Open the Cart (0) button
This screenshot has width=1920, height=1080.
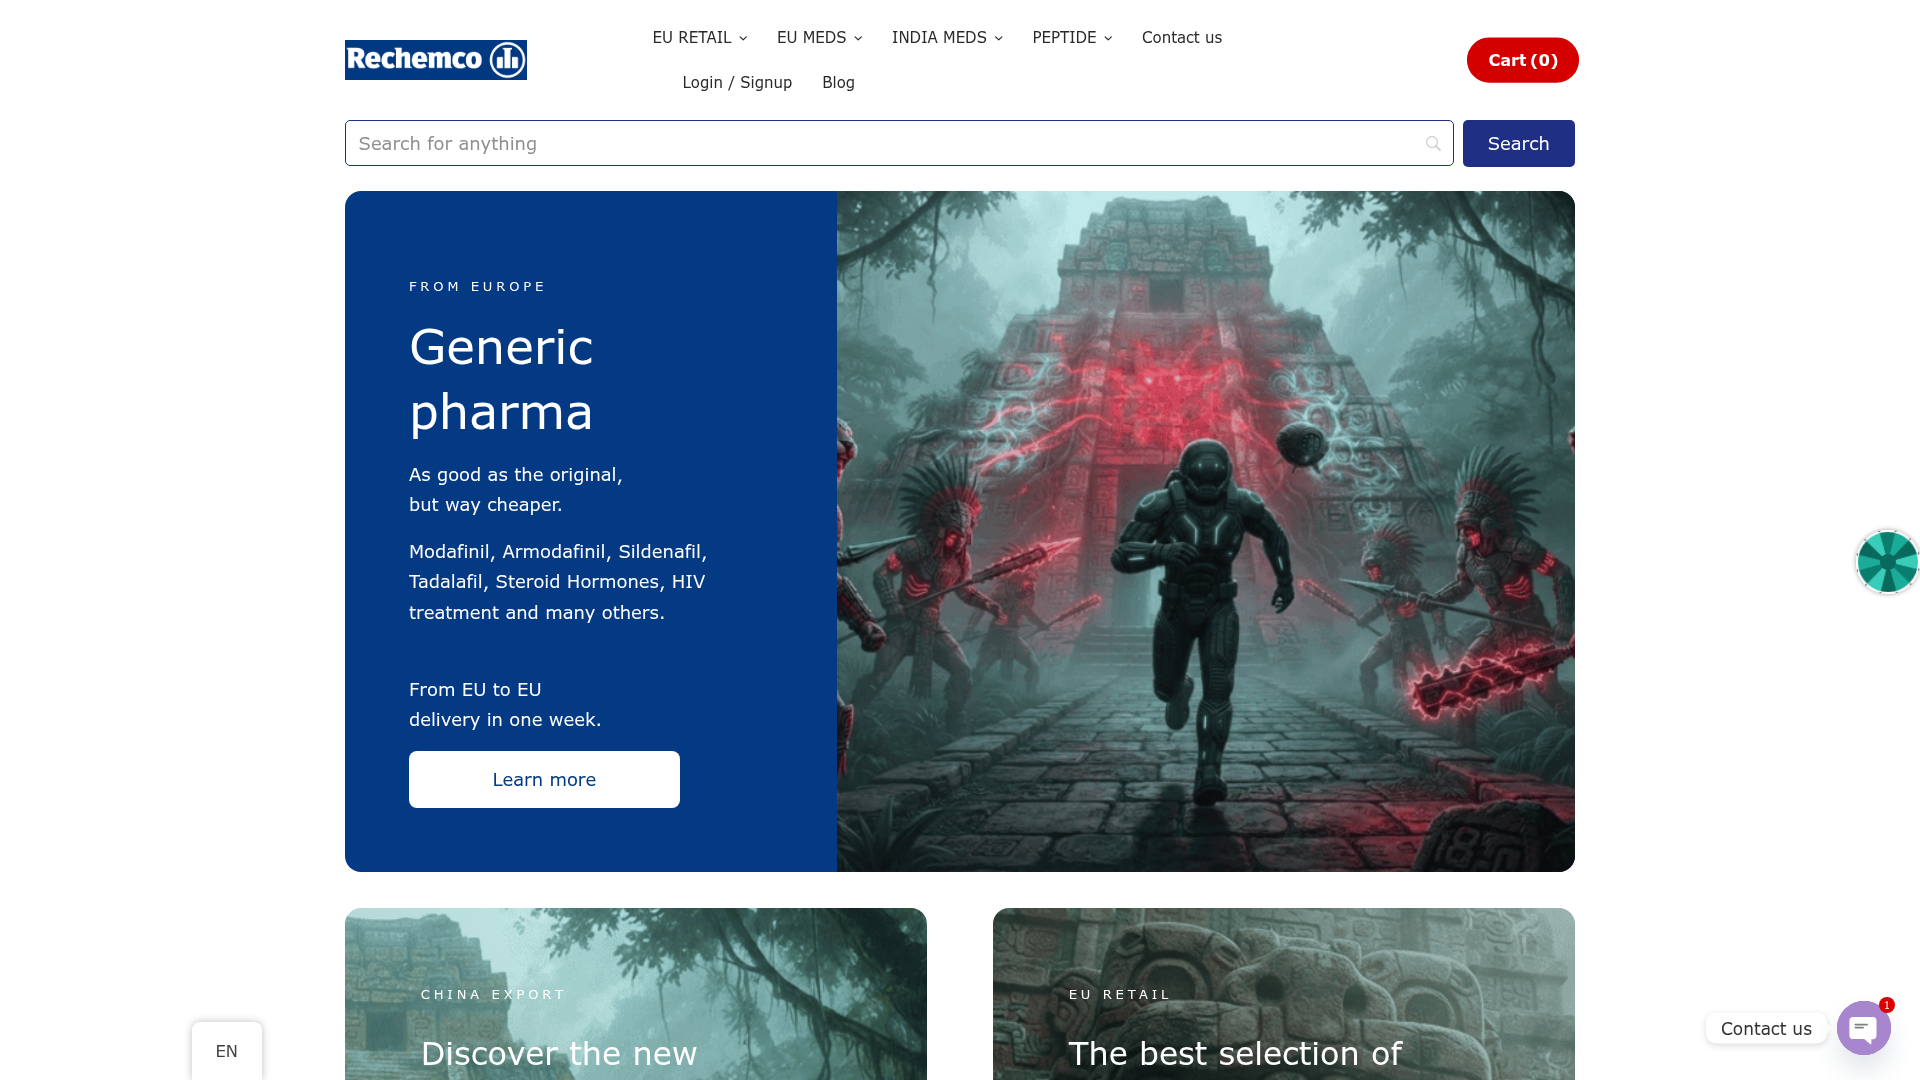coord(1522,60)
